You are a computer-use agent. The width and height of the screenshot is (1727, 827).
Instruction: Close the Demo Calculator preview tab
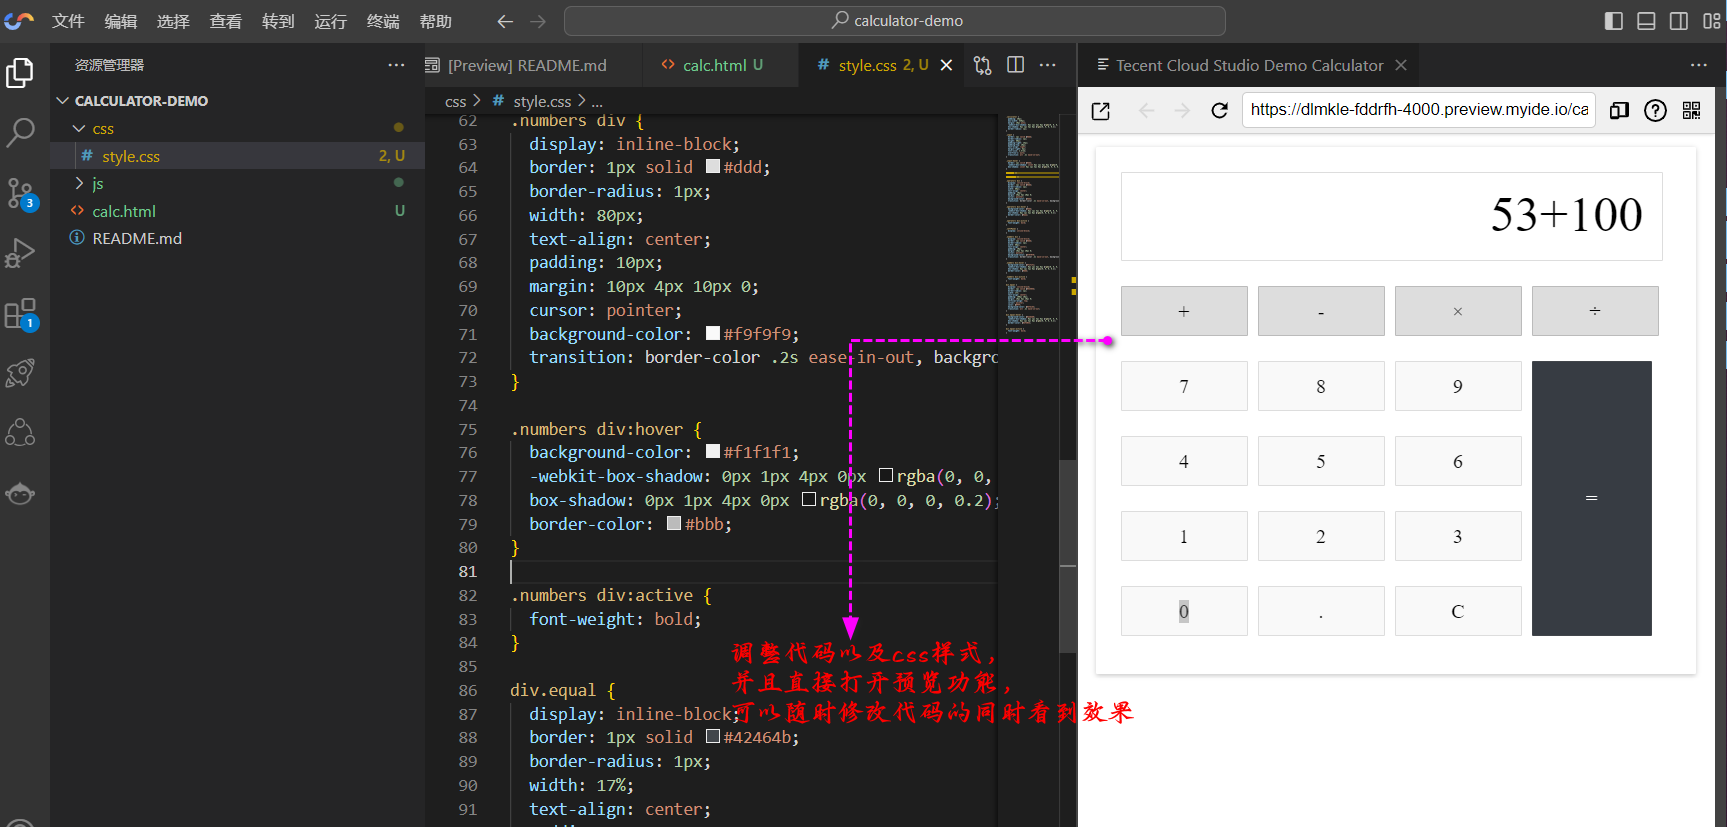point(1401,65)
